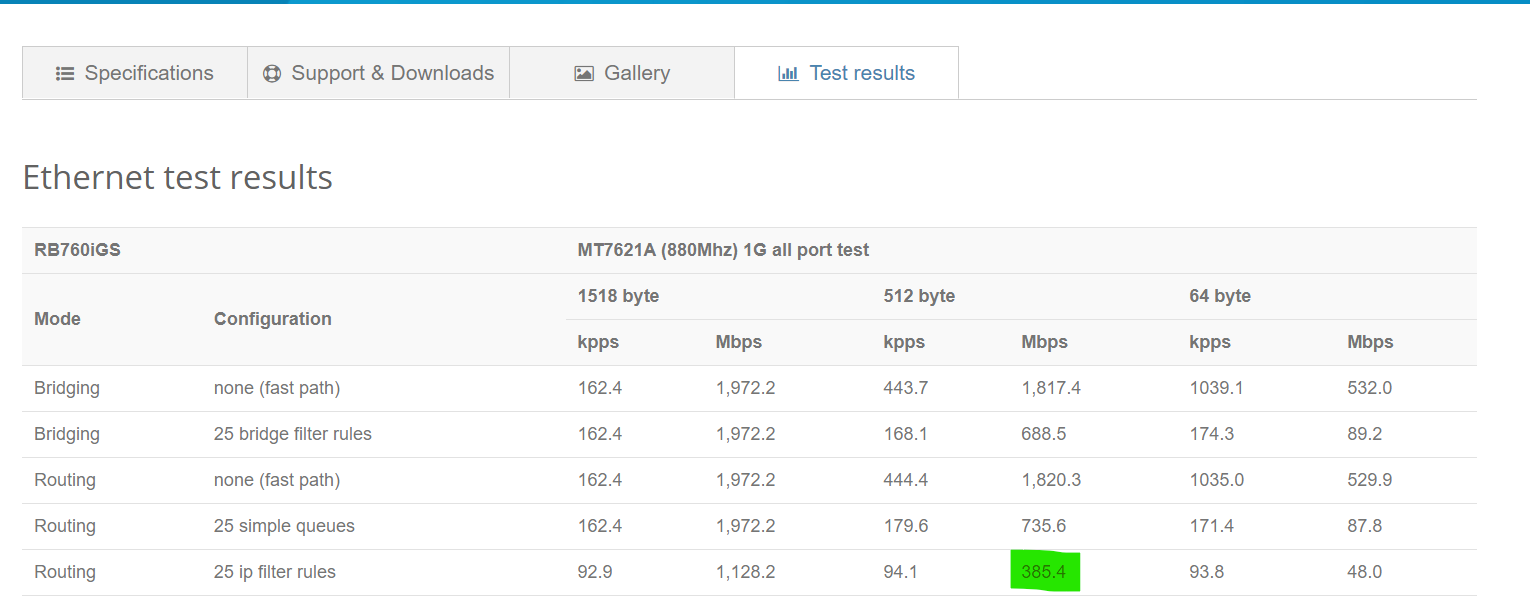Open the Gallery tab
Viewport: 1530px width, 609px height.
click(622, 73)
